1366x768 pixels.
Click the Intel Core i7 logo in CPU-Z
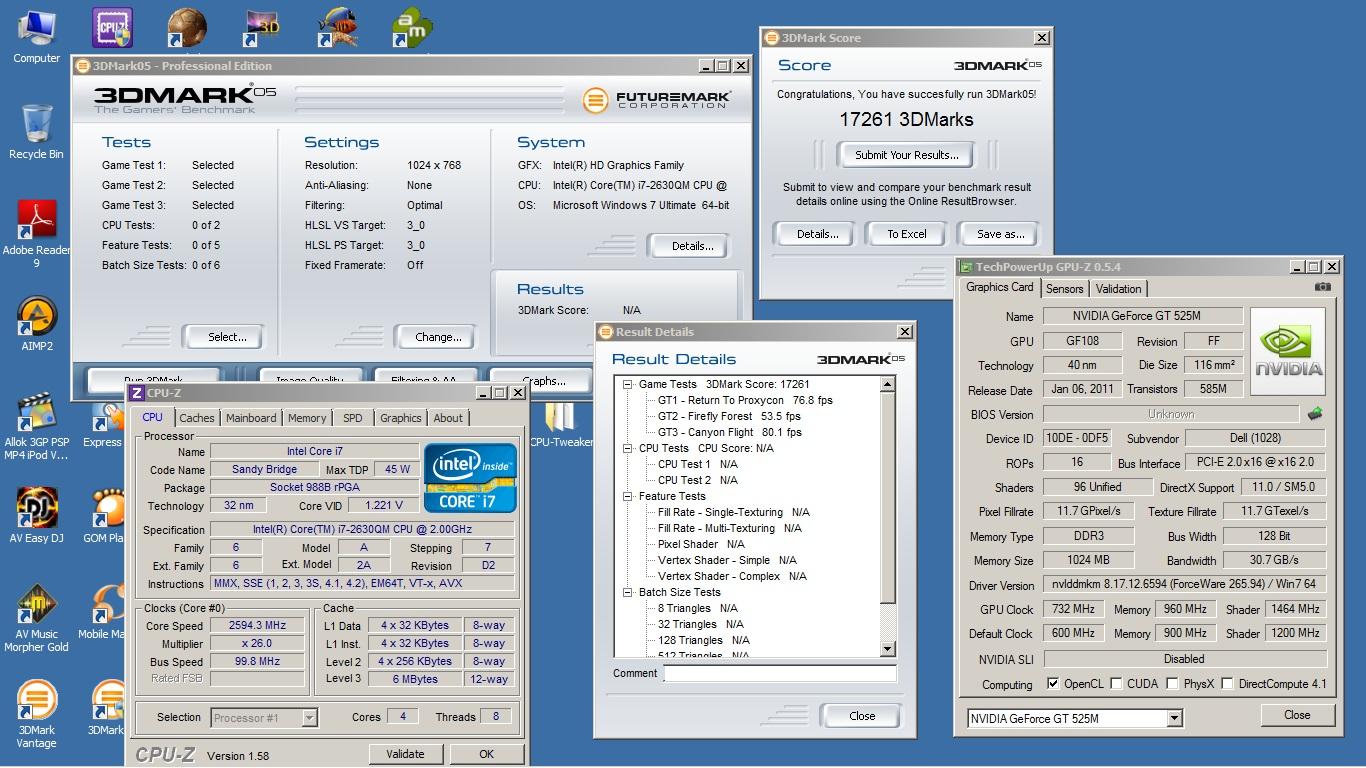pos(470,478)
